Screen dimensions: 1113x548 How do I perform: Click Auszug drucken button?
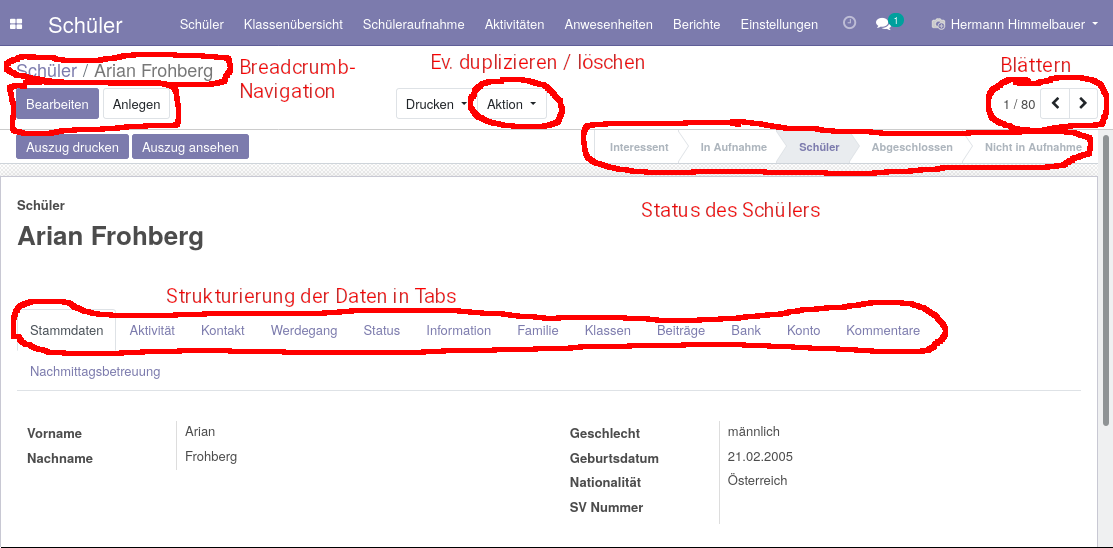72,147
